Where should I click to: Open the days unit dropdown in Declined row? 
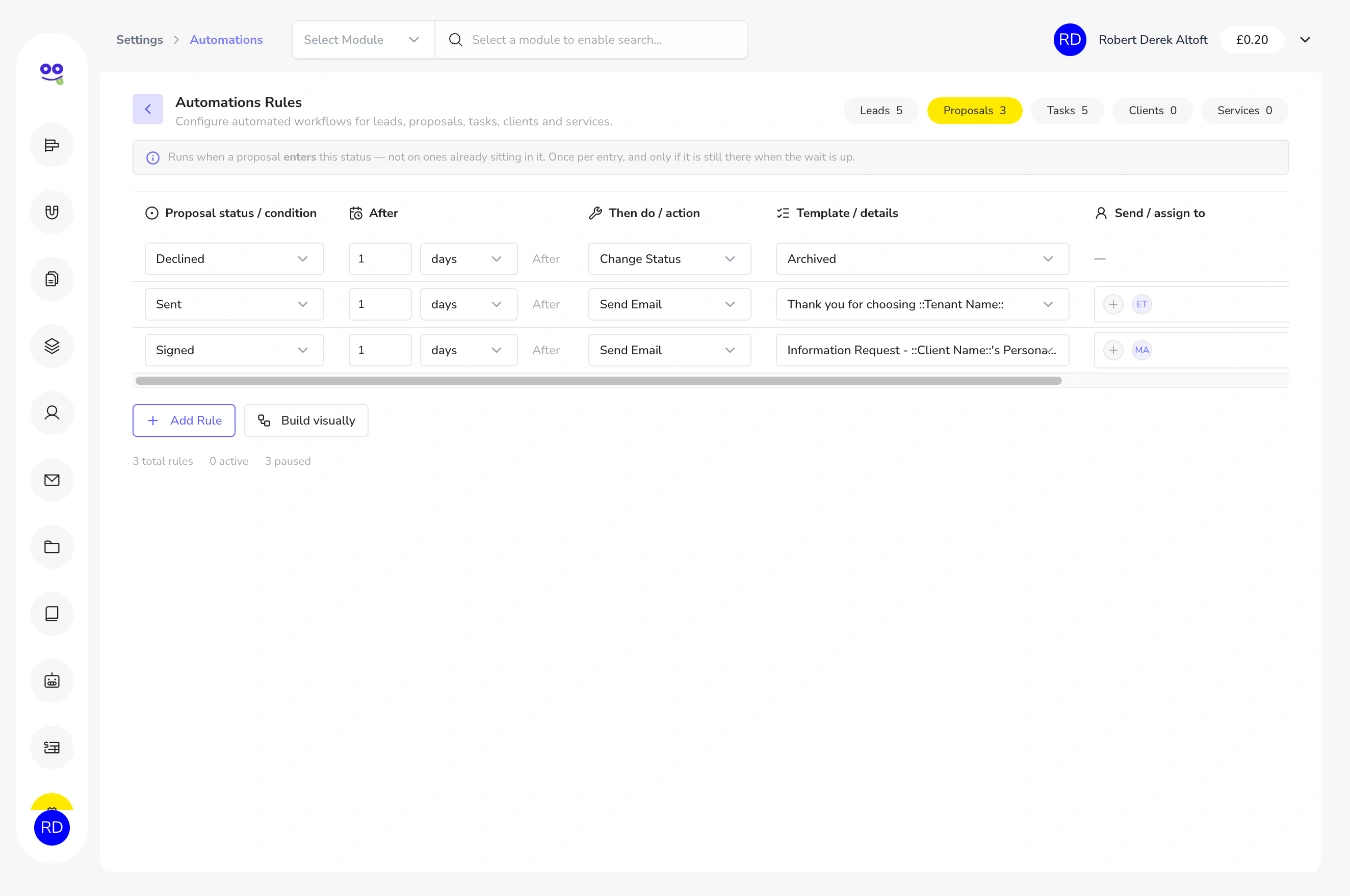[x=469, y=259]
